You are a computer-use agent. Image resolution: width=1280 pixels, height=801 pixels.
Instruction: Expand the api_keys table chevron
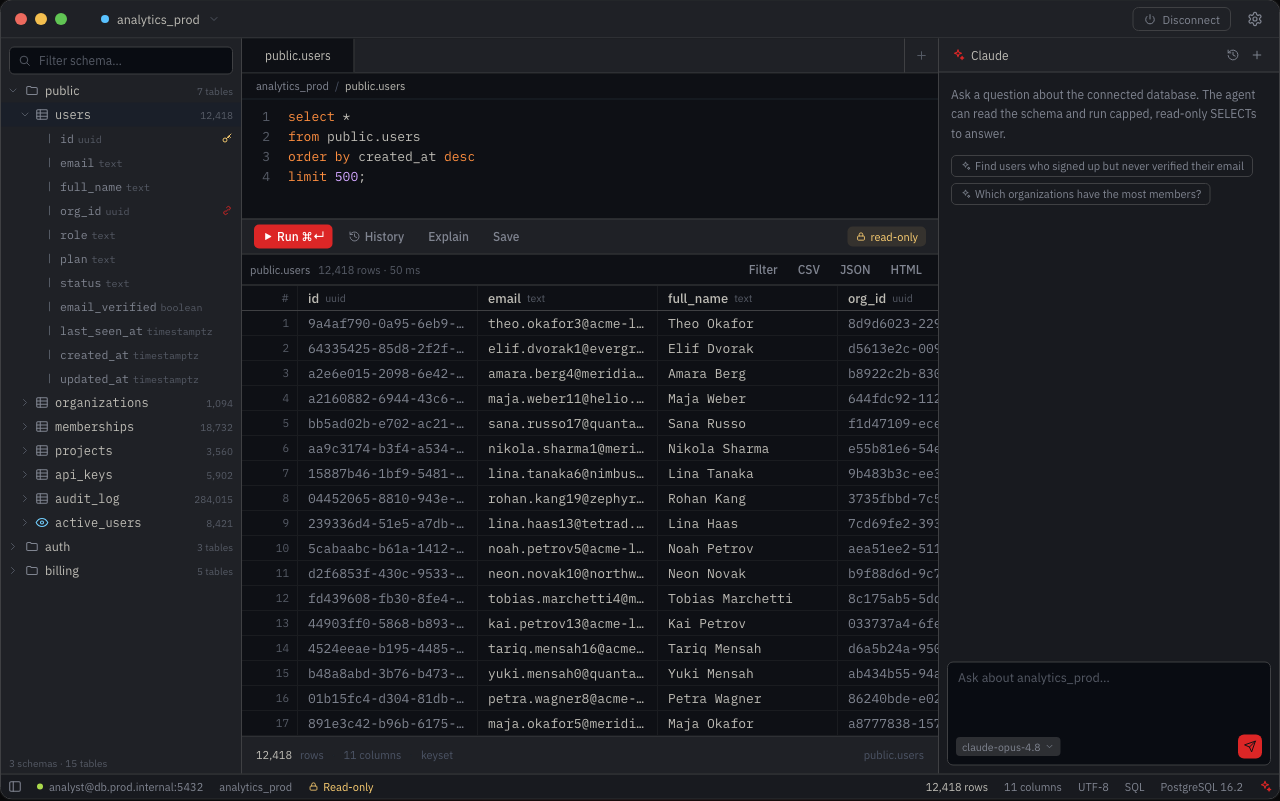click(x=25, y=475)
